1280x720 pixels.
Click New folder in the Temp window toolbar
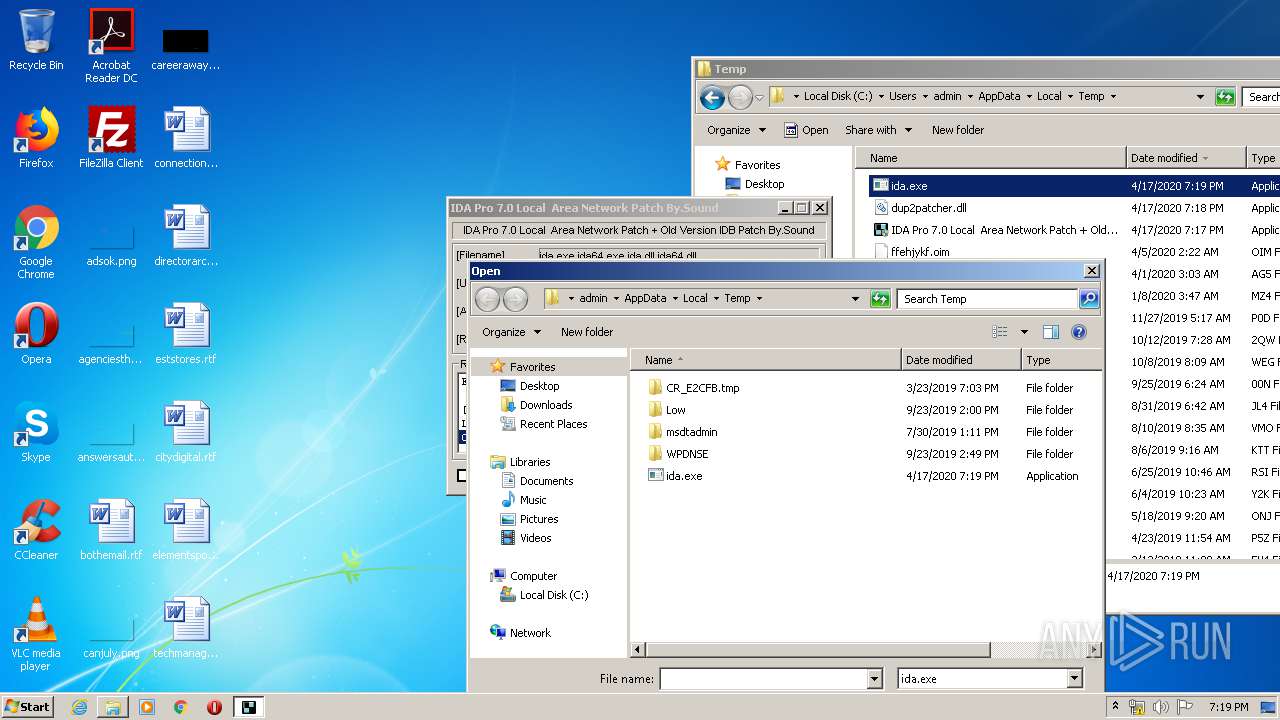[x=958, y=130]
